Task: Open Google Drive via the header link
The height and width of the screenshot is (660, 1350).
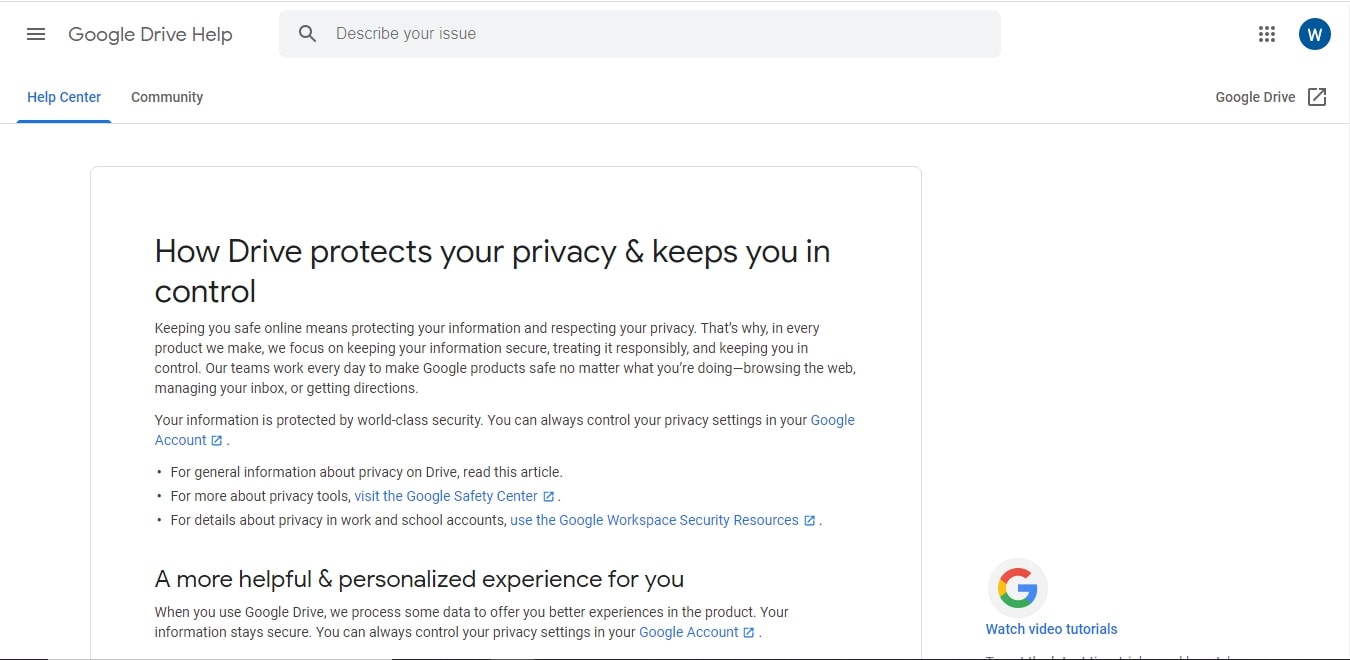Action: click(x=1254, y=96)
